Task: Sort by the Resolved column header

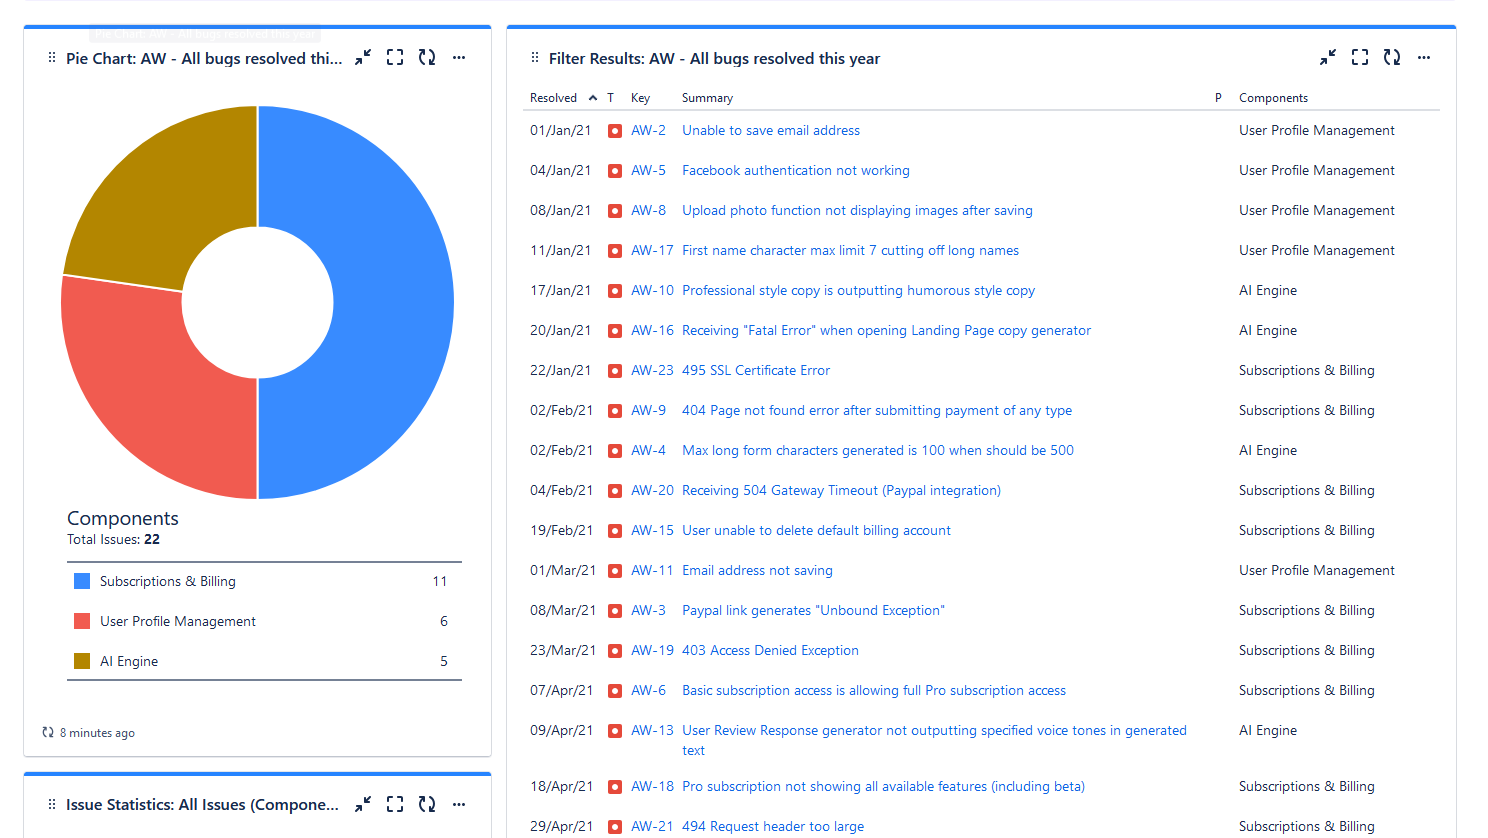Action: point(563,98)
